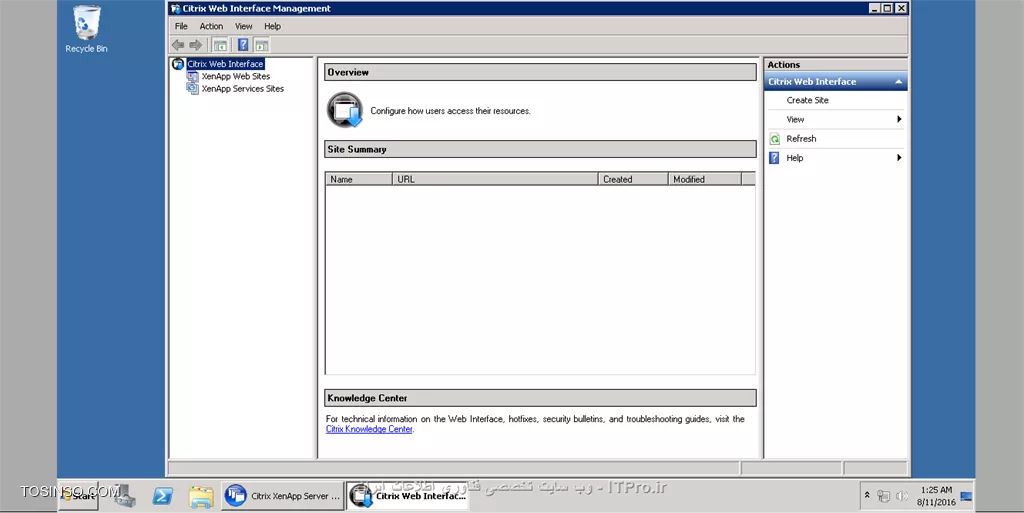Screen dimensions: 1024x513
Task: Sort by the Created column header
Action: (x=633, y=179)
